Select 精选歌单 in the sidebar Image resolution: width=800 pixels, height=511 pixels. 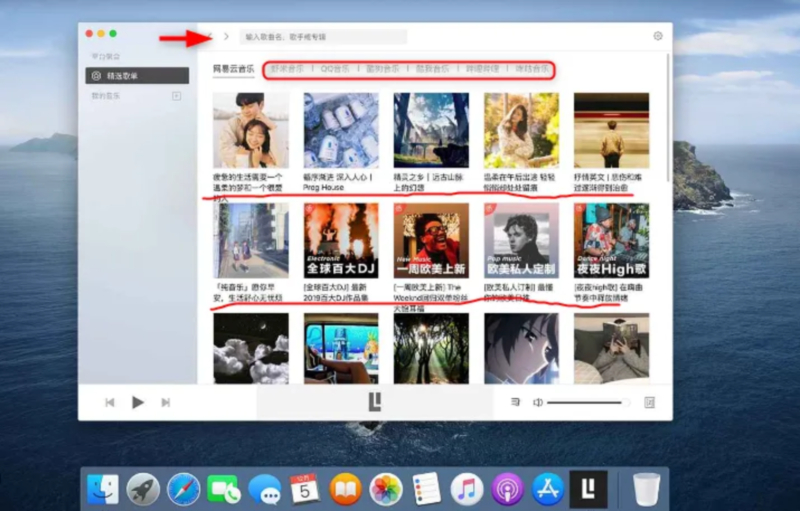(137, 75)
